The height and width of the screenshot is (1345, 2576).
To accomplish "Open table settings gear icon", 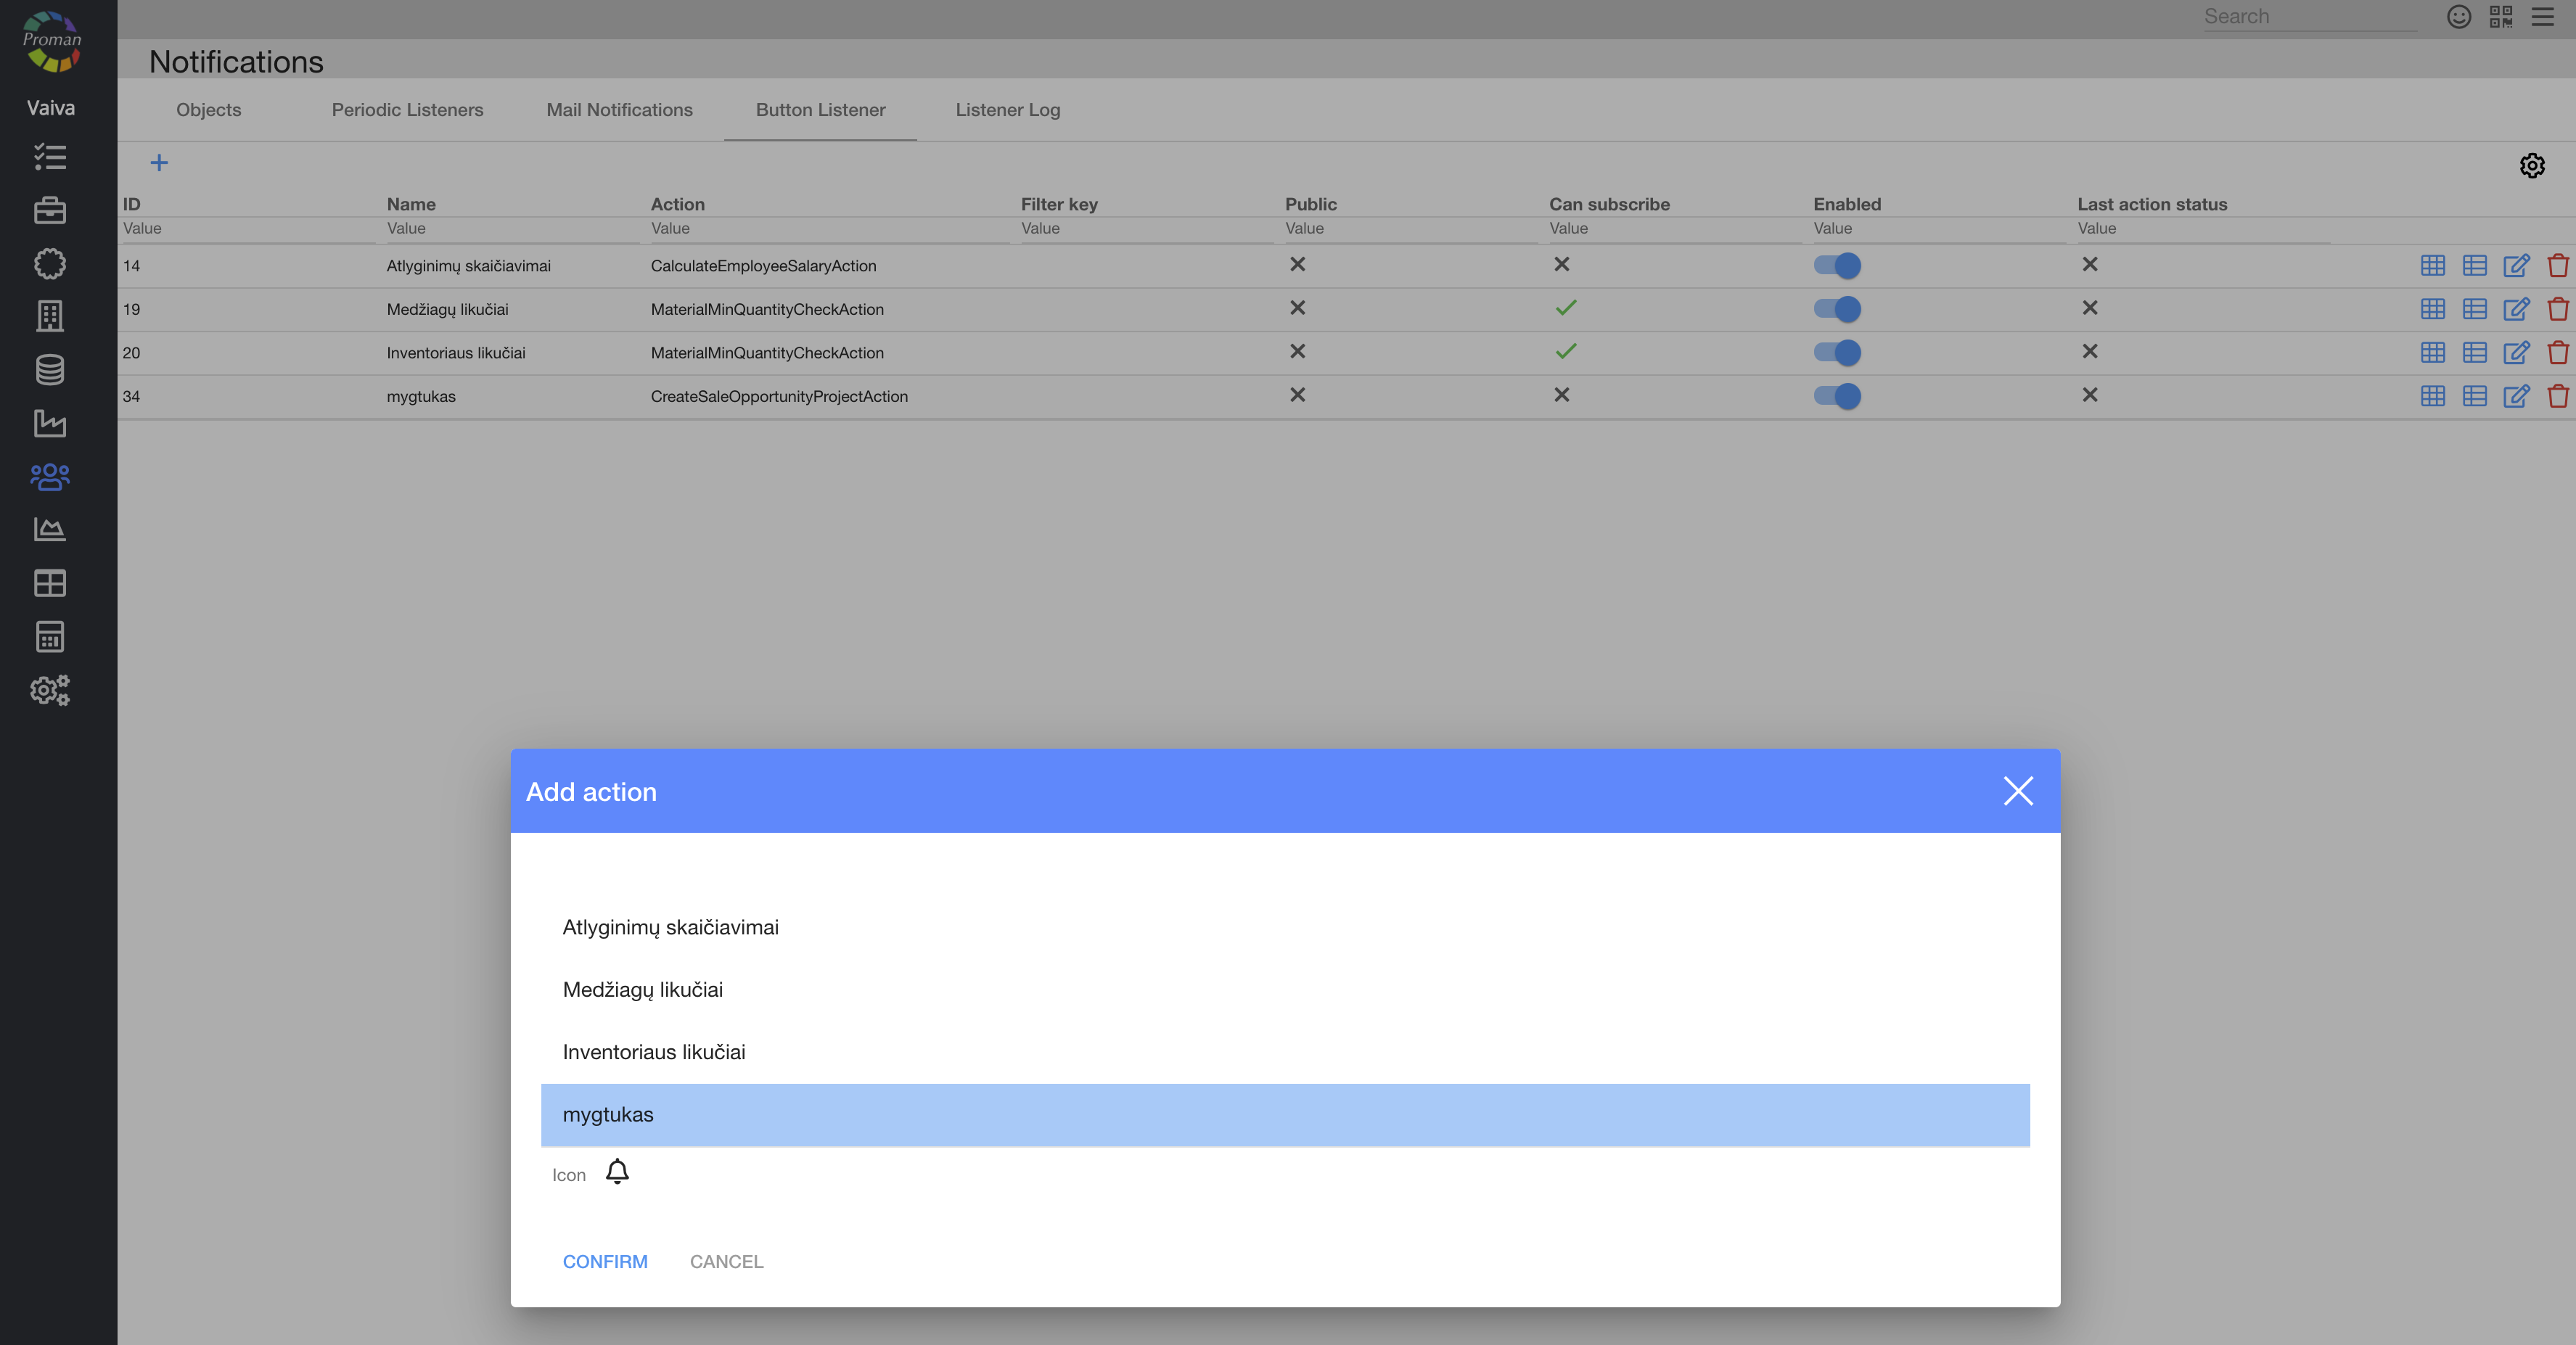I will pyautogui.click(x=2531, y=166).
